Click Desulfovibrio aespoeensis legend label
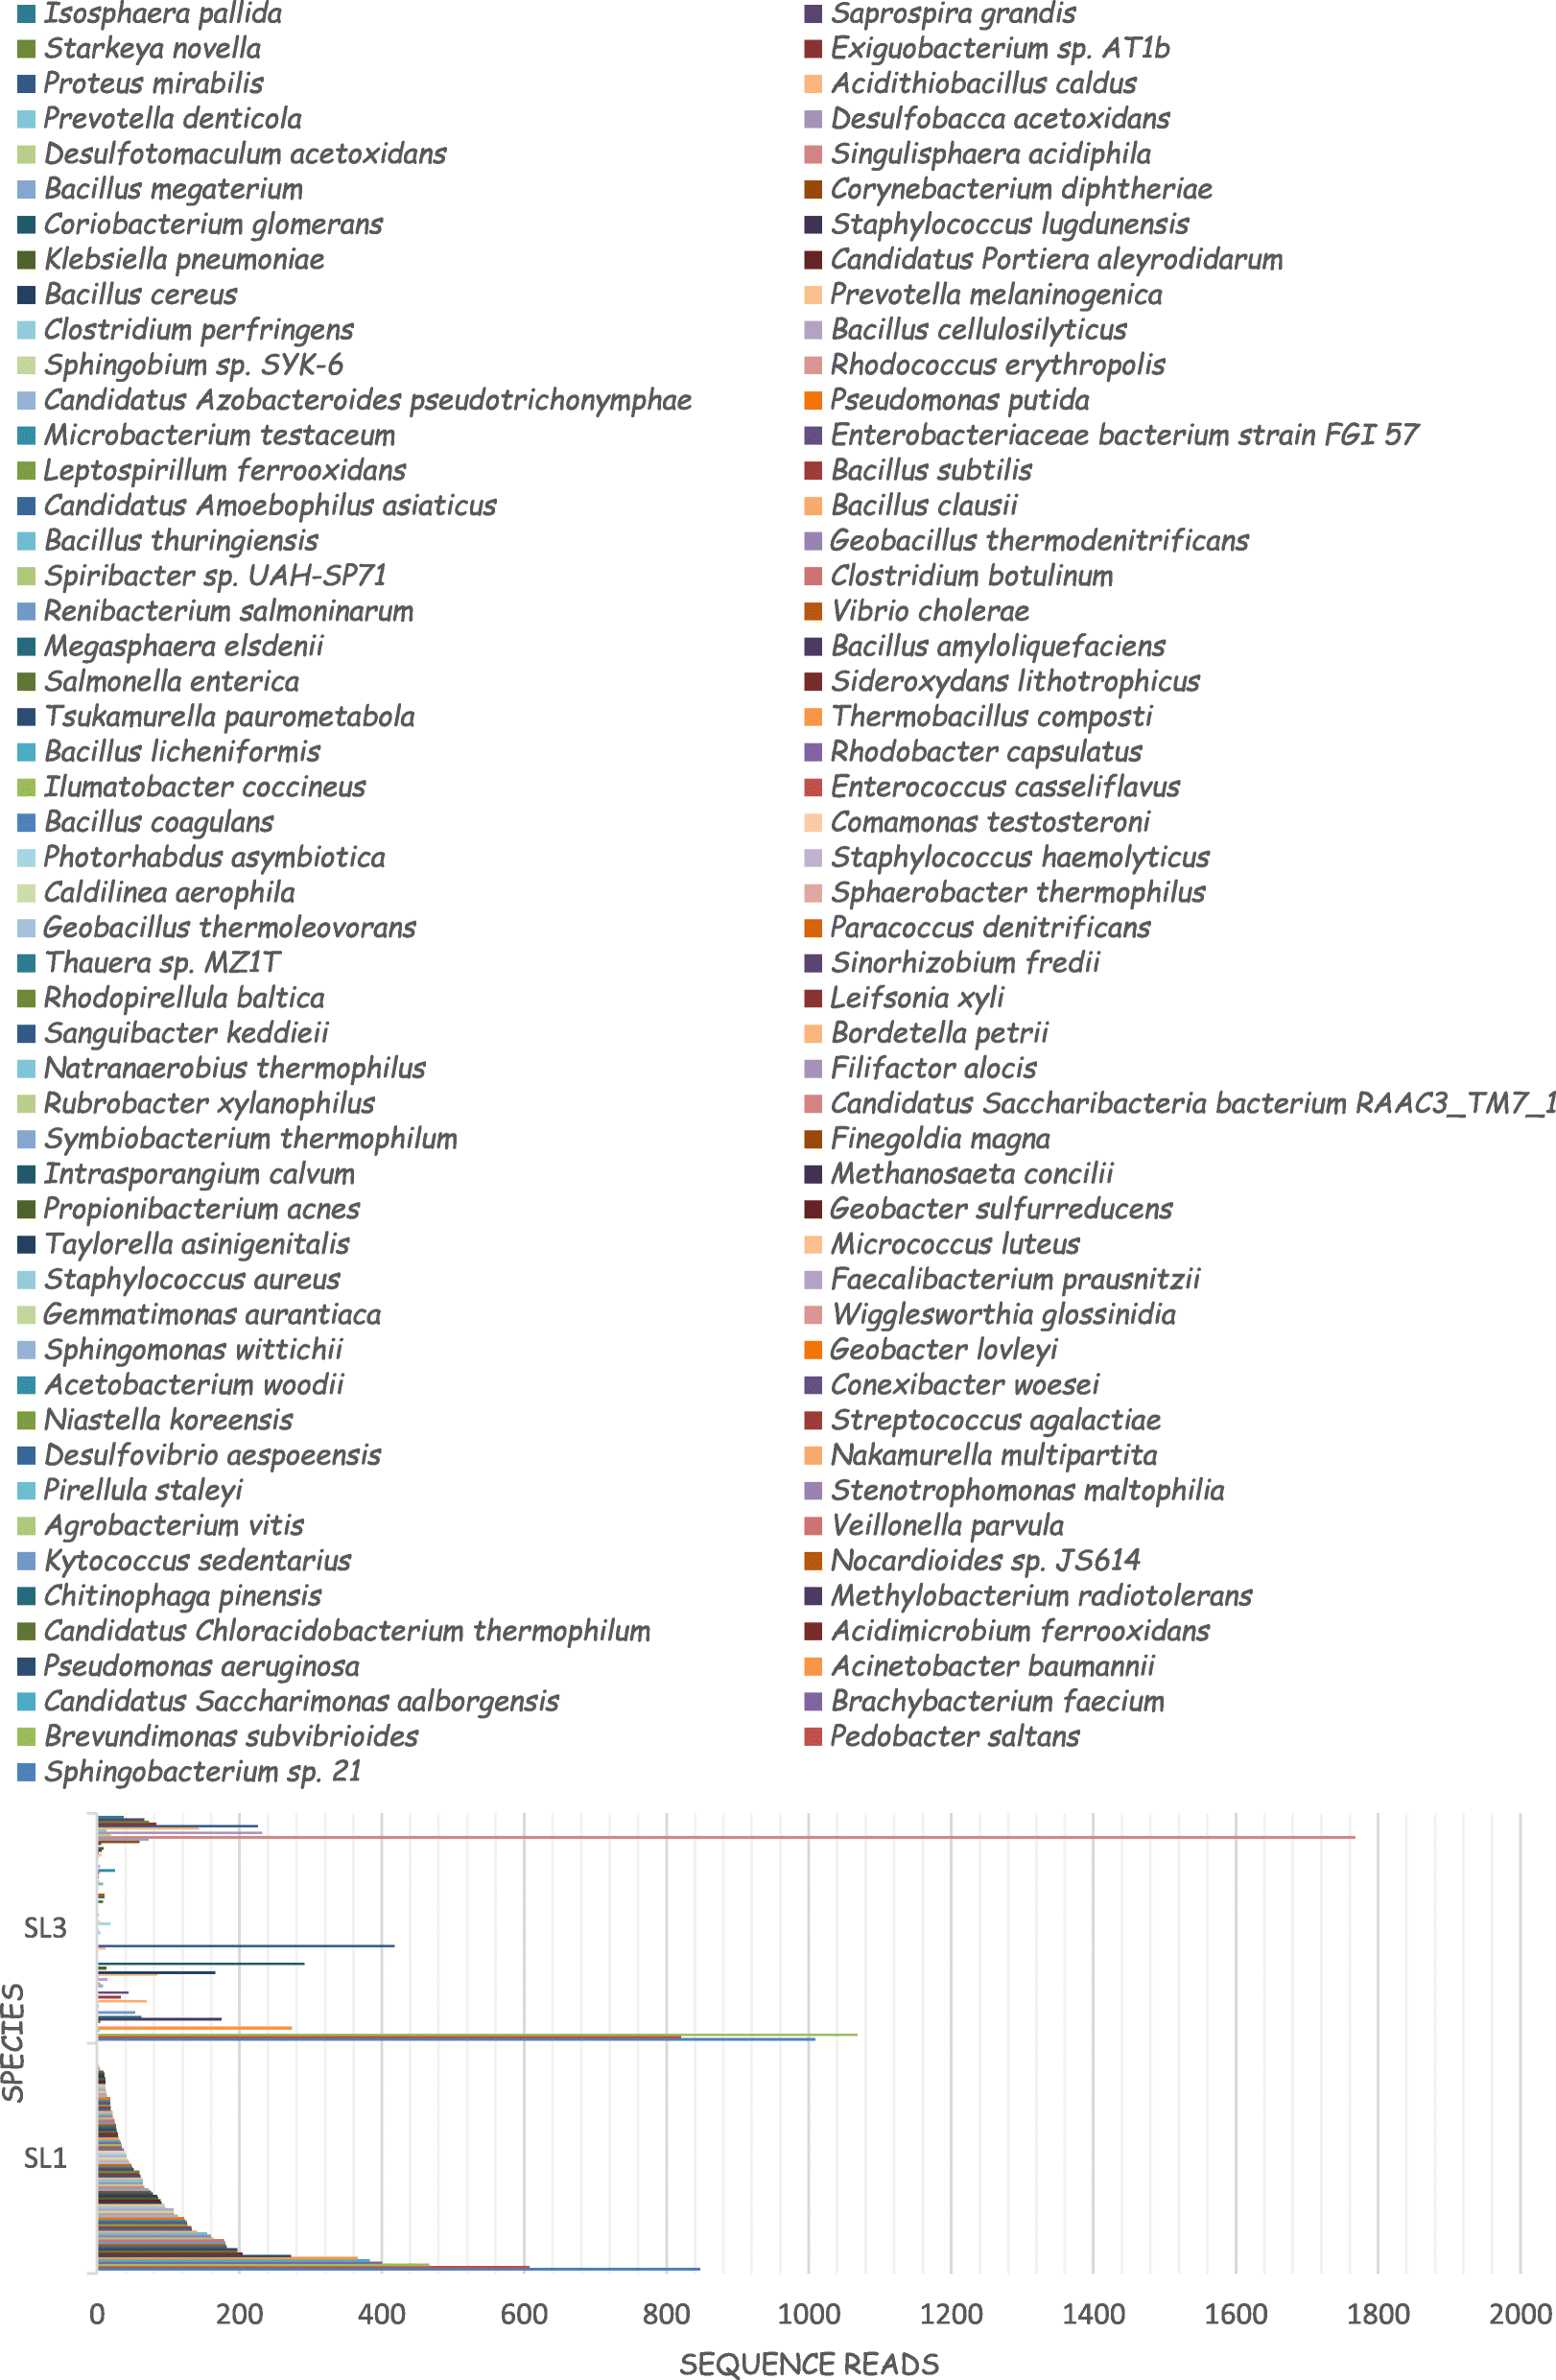The image size is (1556, 2380). coord(213,1456)
